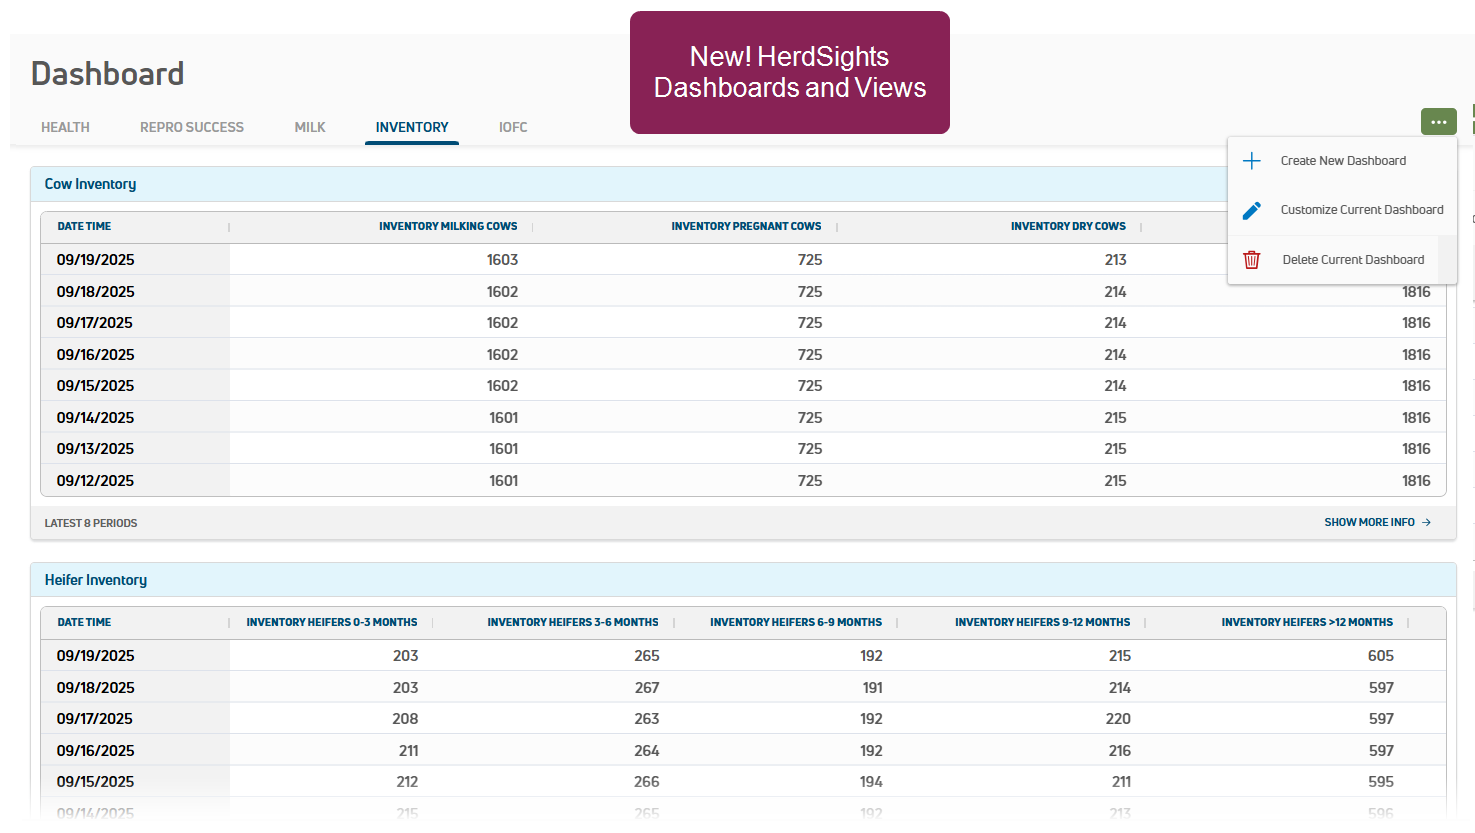This screenshot has width=1475, height=833.
Task: Select the 09/19/2025 row in Cow Inventory
Action: 96,260
